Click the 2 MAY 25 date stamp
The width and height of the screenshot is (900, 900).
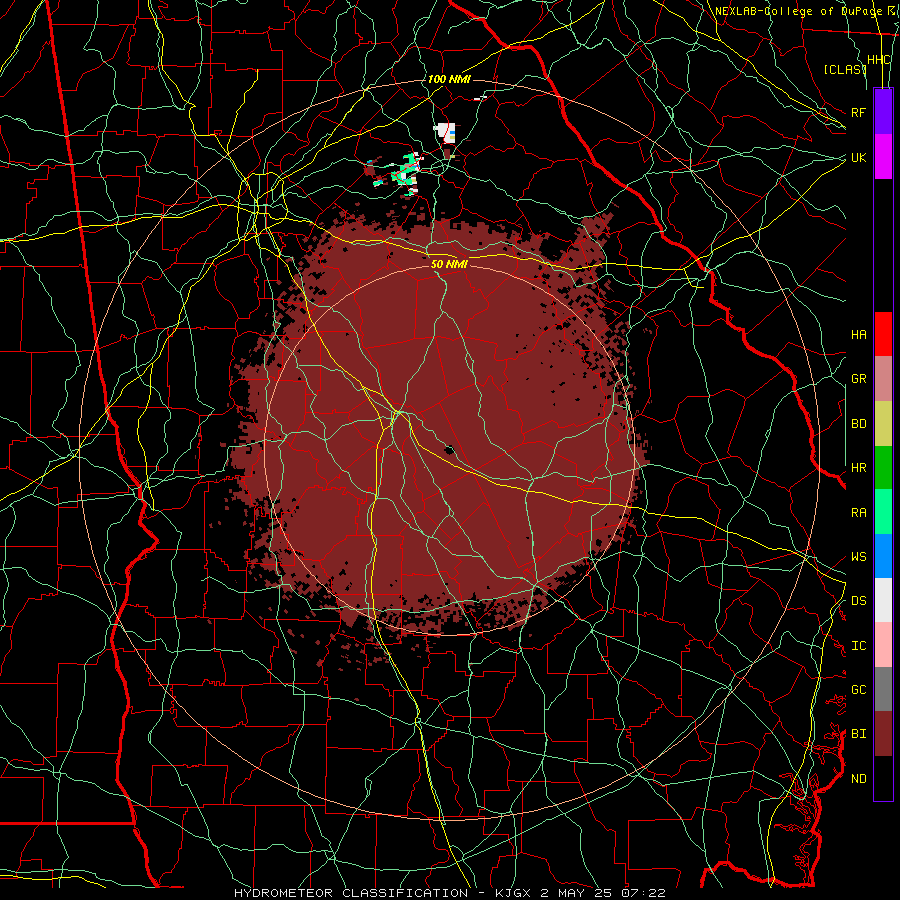click(x=580, y=893)
